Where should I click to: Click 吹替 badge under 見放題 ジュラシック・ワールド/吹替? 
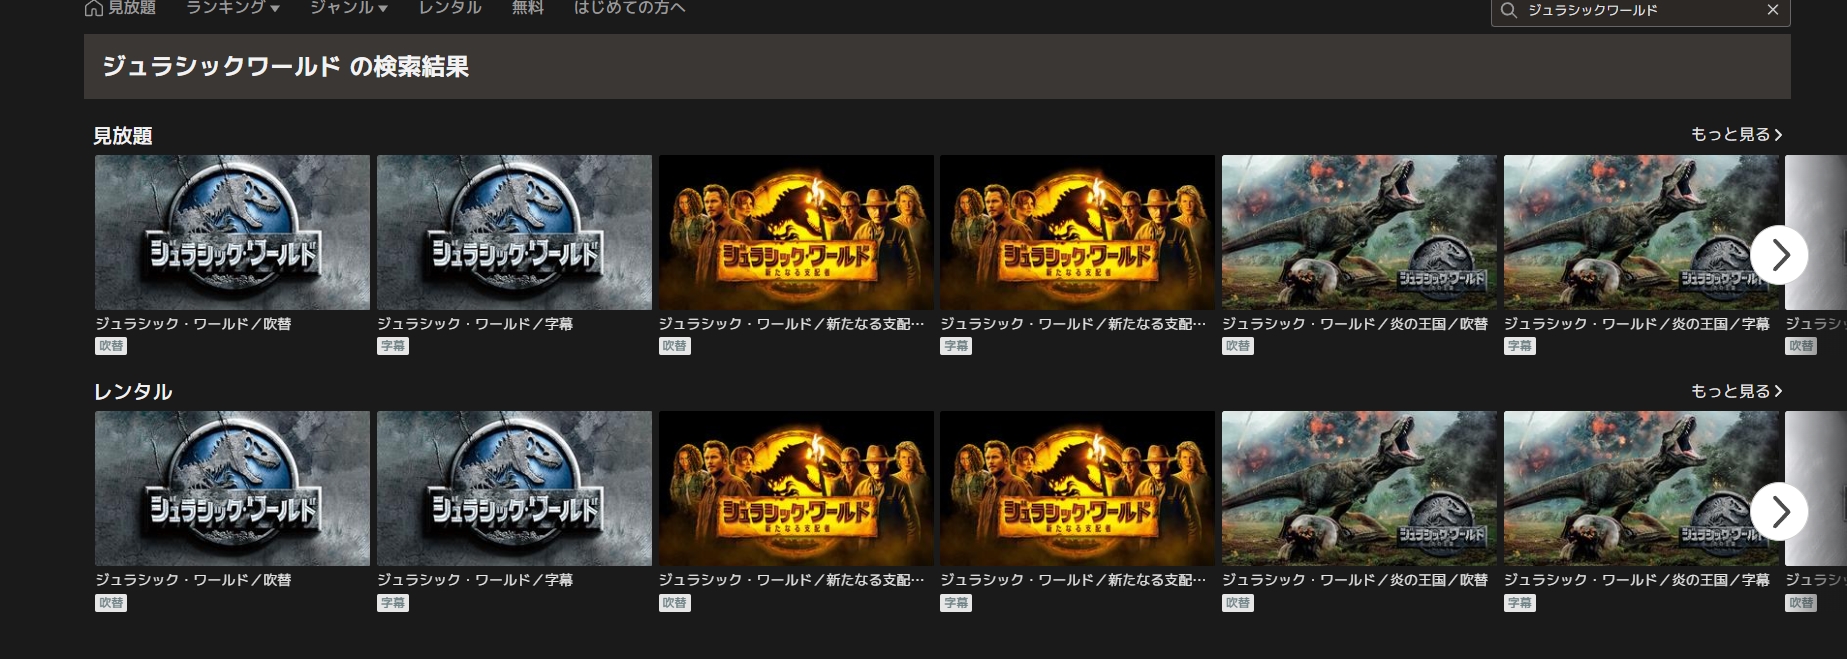pos(111,346)
